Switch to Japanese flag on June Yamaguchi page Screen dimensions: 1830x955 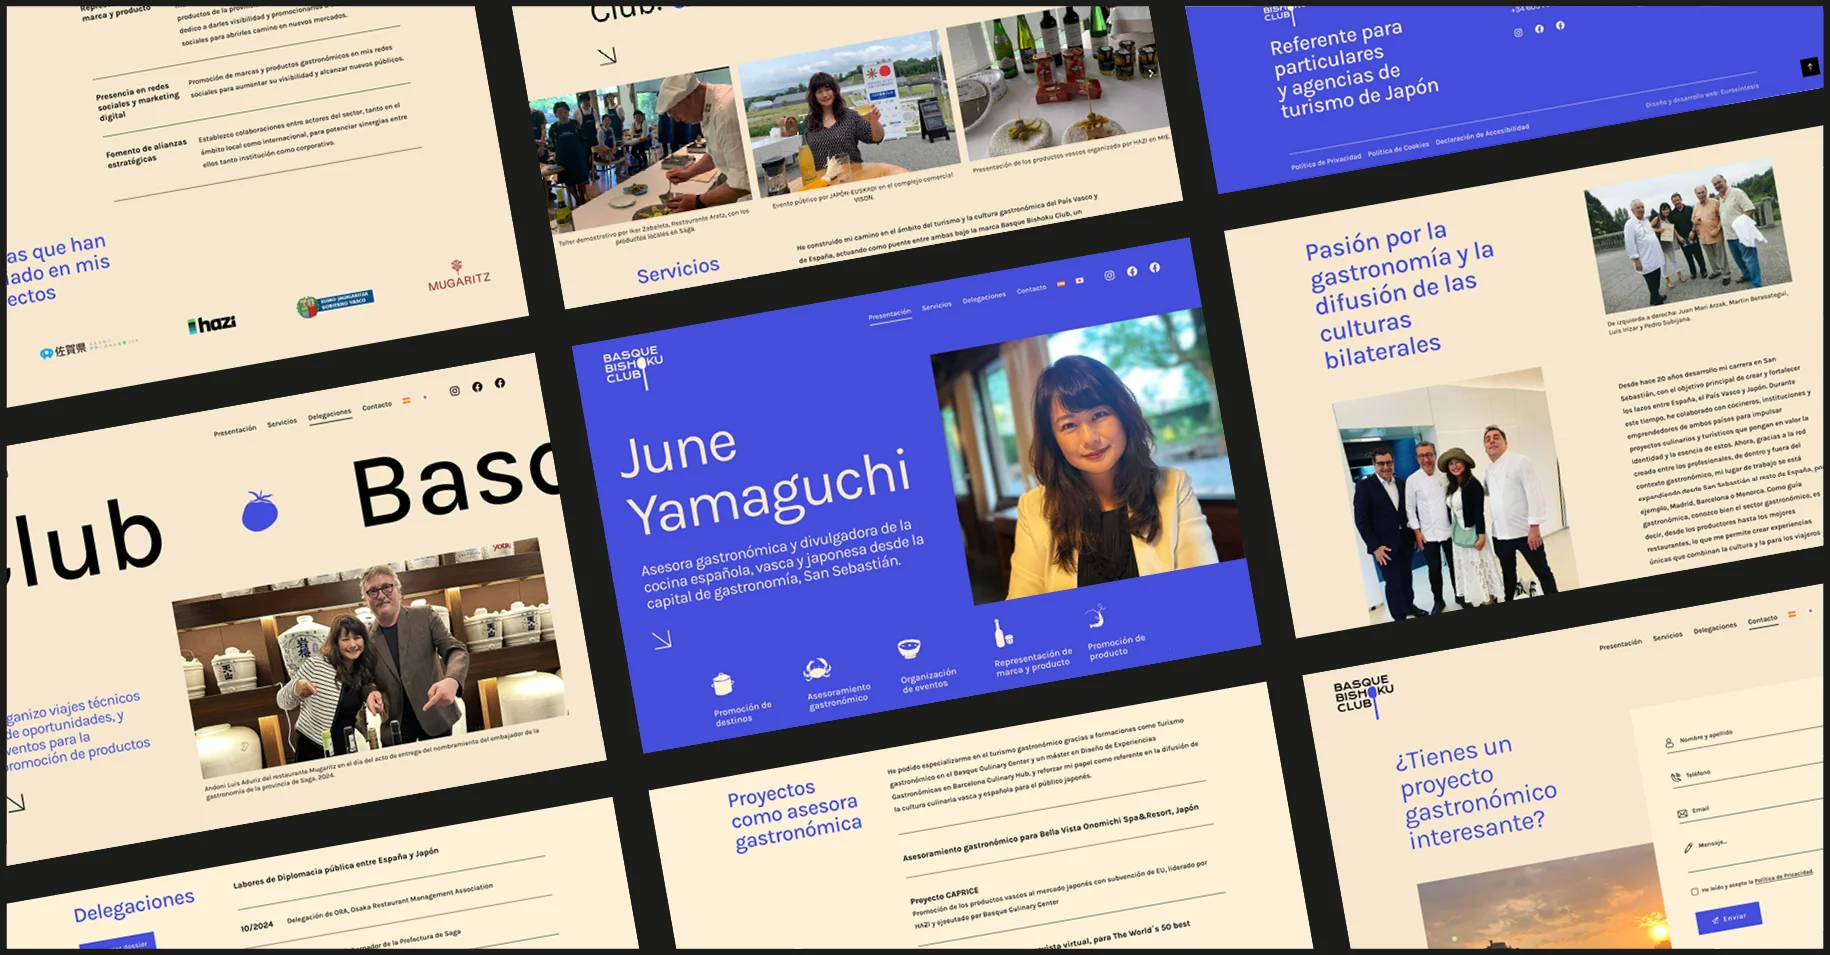tap(1080, 281)
